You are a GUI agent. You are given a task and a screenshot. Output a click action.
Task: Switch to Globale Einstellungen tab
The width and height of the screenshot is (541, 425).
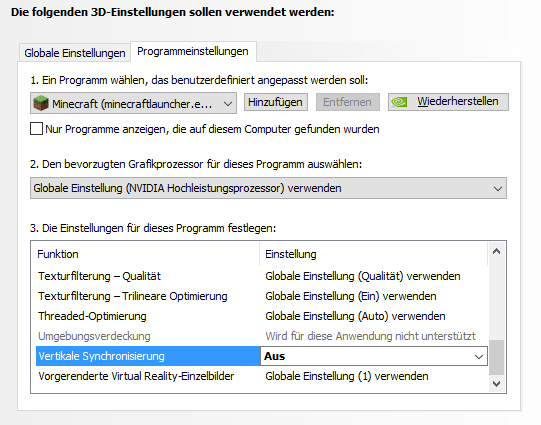click(x=75, y=53)
